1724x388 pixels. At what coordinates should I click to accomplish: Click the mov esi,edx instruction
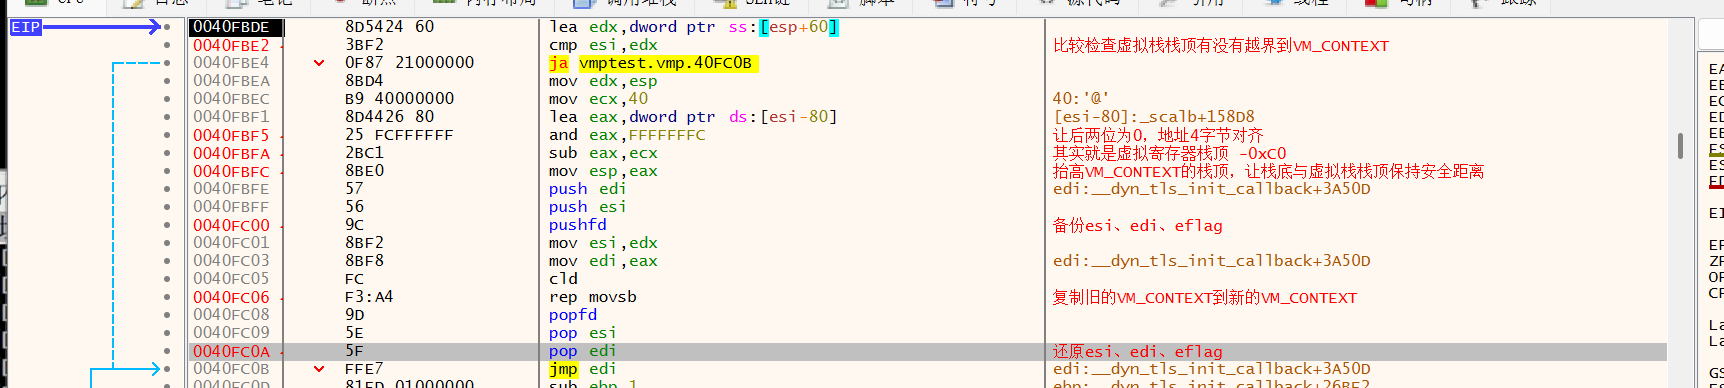603,243
